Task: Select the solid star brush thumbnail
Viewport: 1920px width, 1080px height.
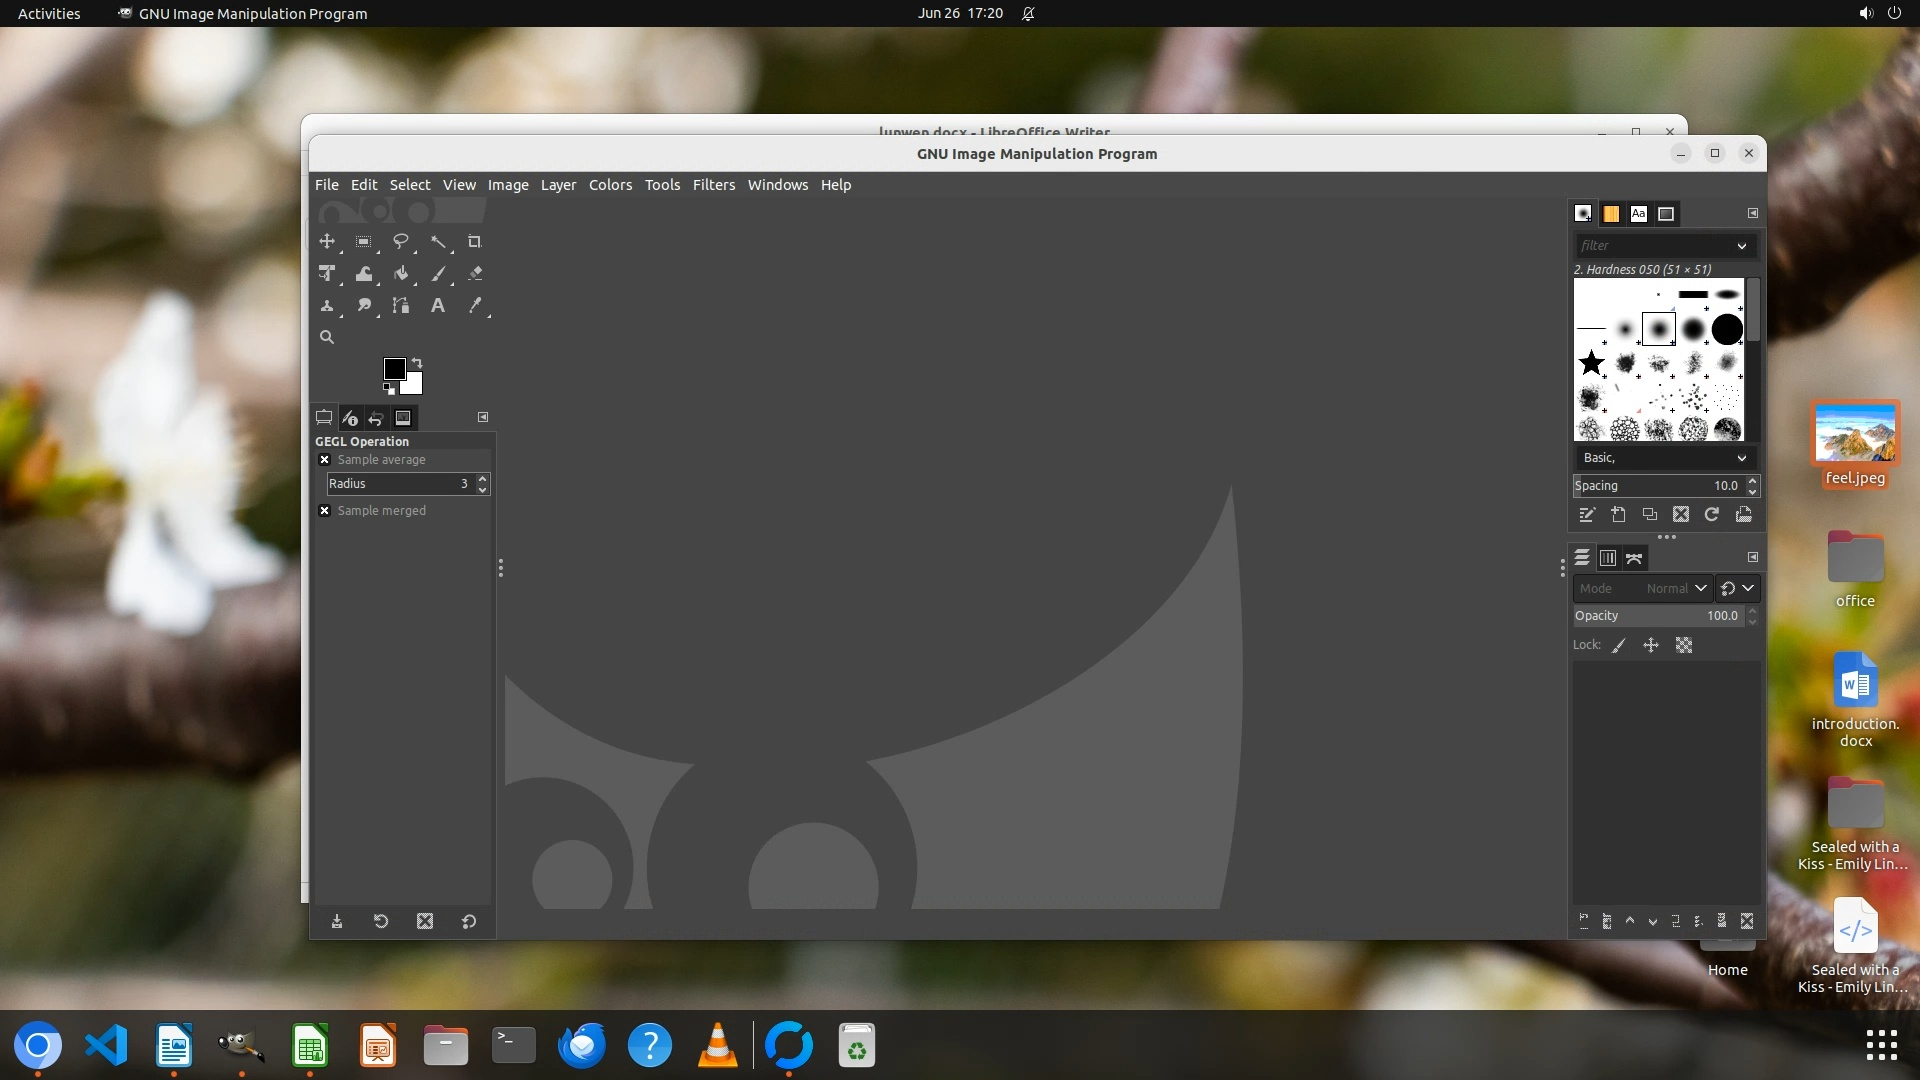Action: click(x=1591, y=363)
